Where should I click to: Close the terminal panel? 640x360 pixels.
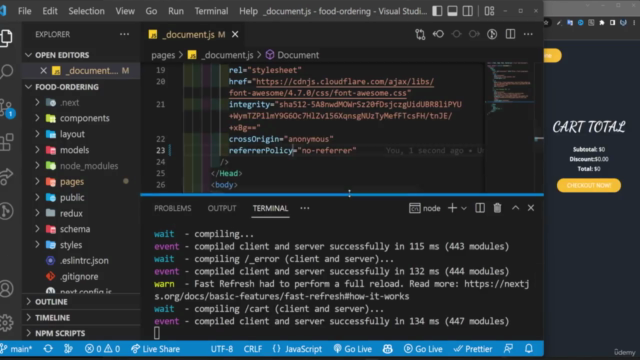coord(531,208)
